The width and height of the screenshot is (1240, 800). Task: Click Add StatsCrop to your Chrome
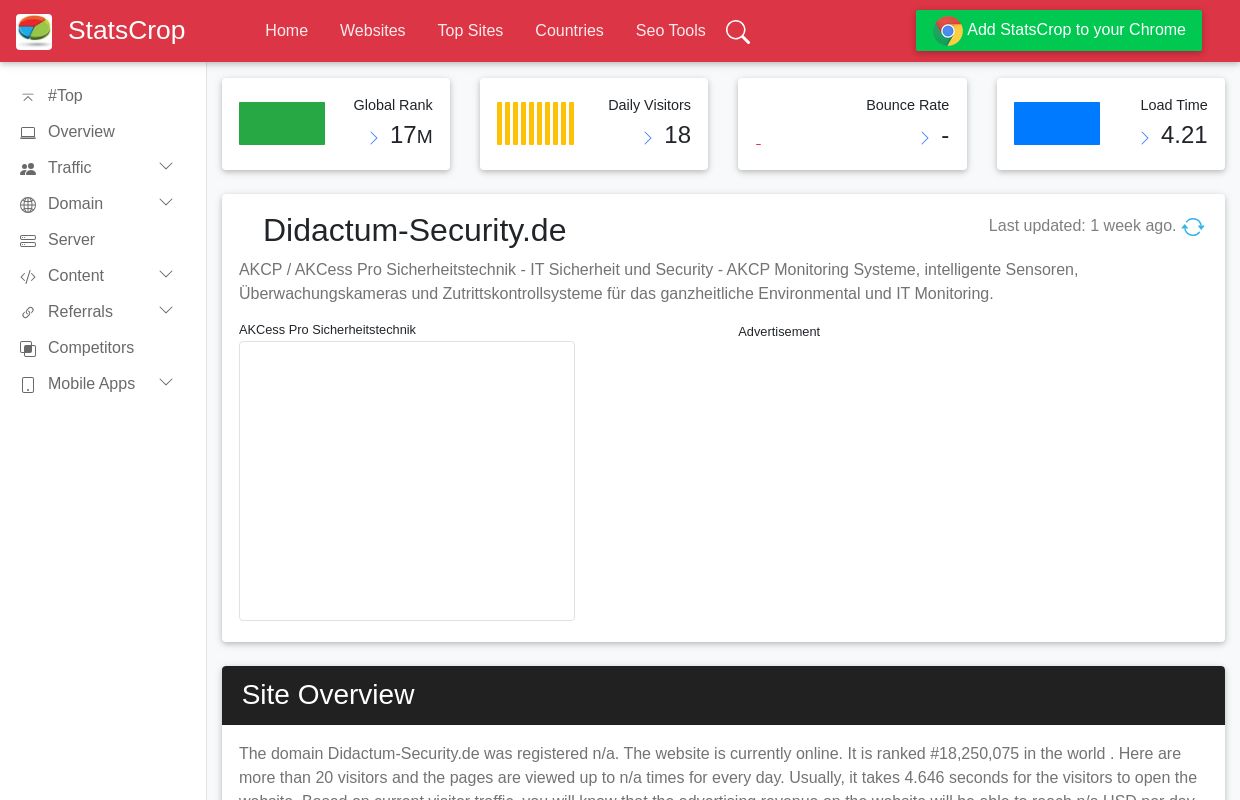[x=1059, y=30]
